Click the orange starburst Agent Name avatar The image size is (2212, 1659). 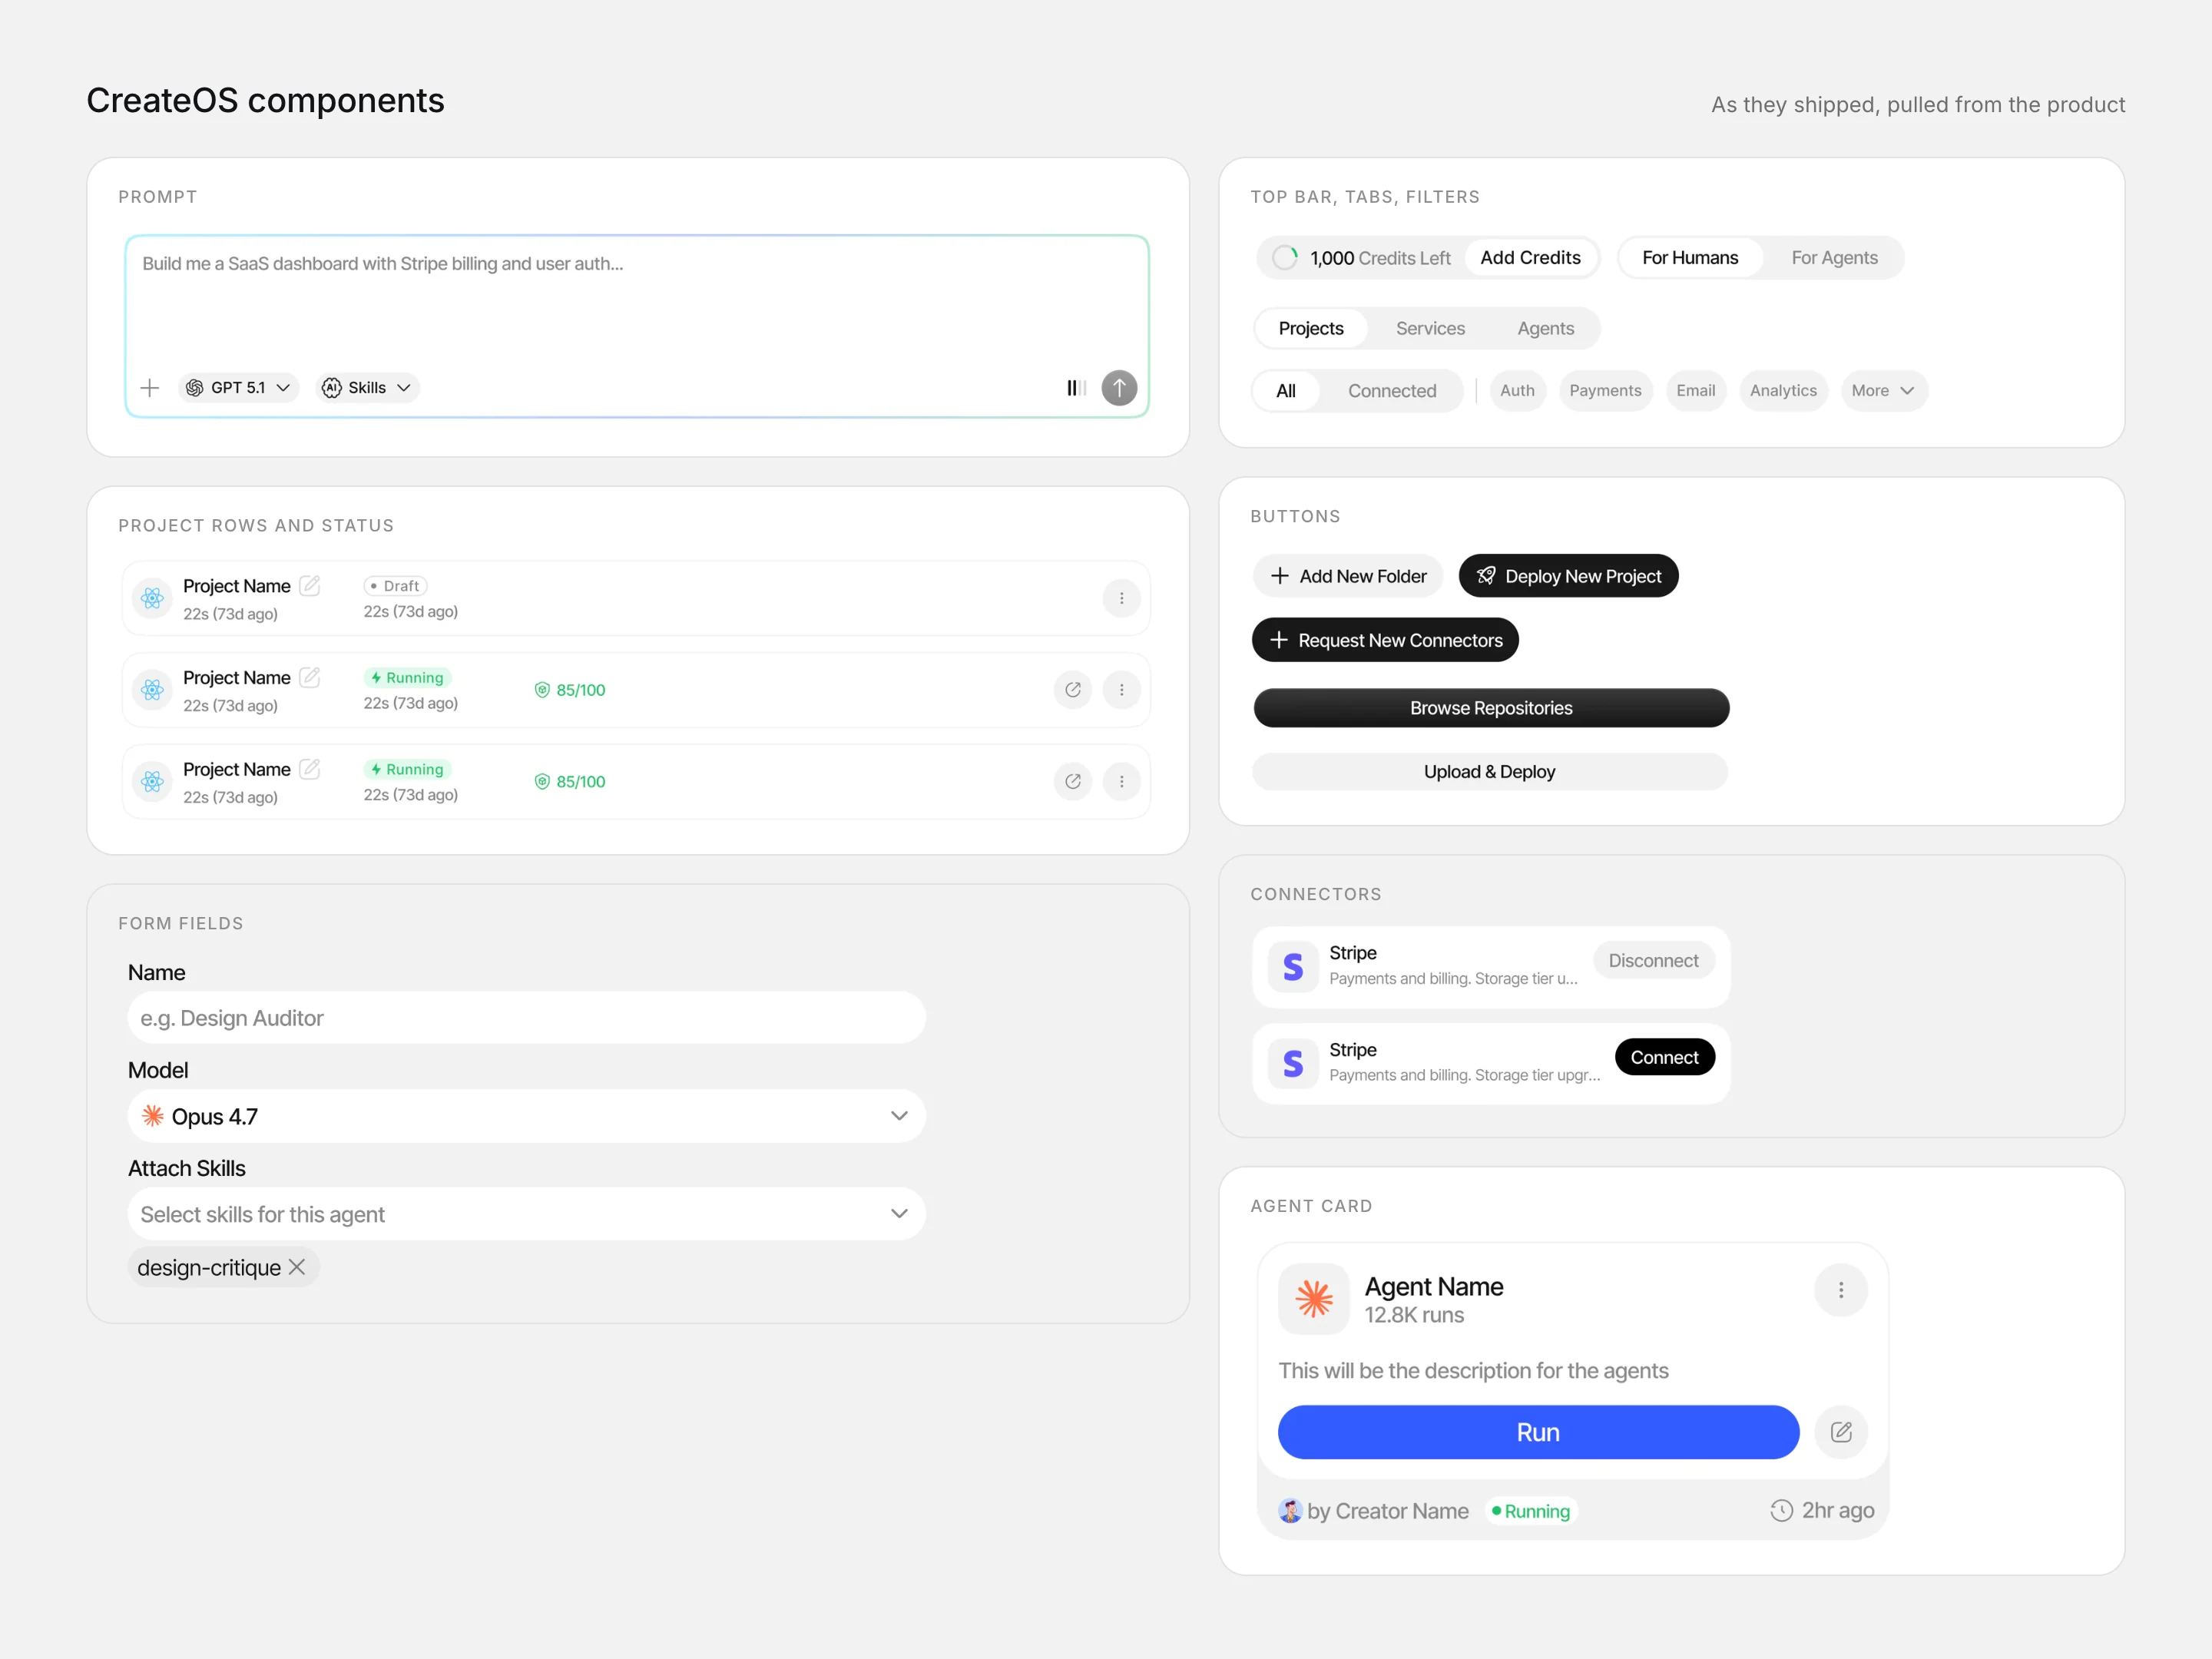click(1313, 1299)
